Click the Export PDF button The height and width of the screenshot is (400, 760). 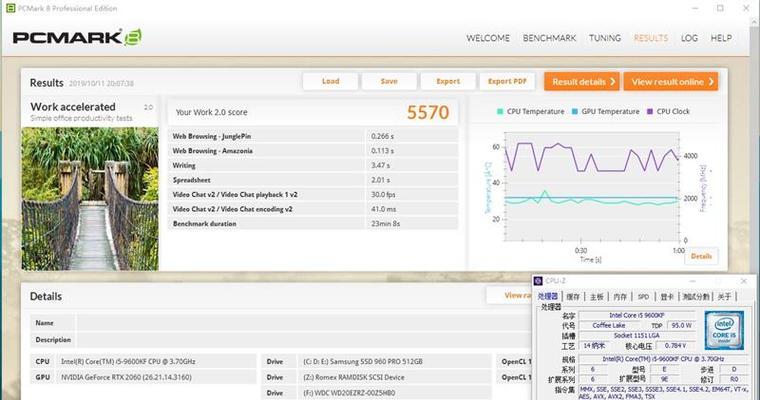[x=507, y=81]
